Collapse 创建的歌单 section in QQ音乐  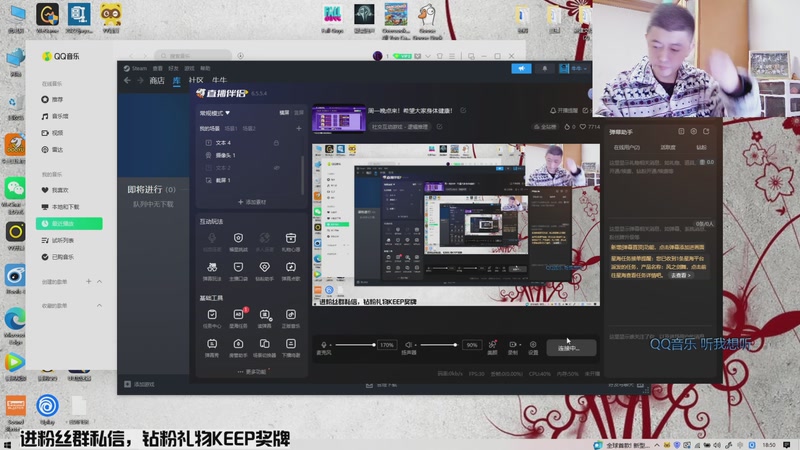99,282
